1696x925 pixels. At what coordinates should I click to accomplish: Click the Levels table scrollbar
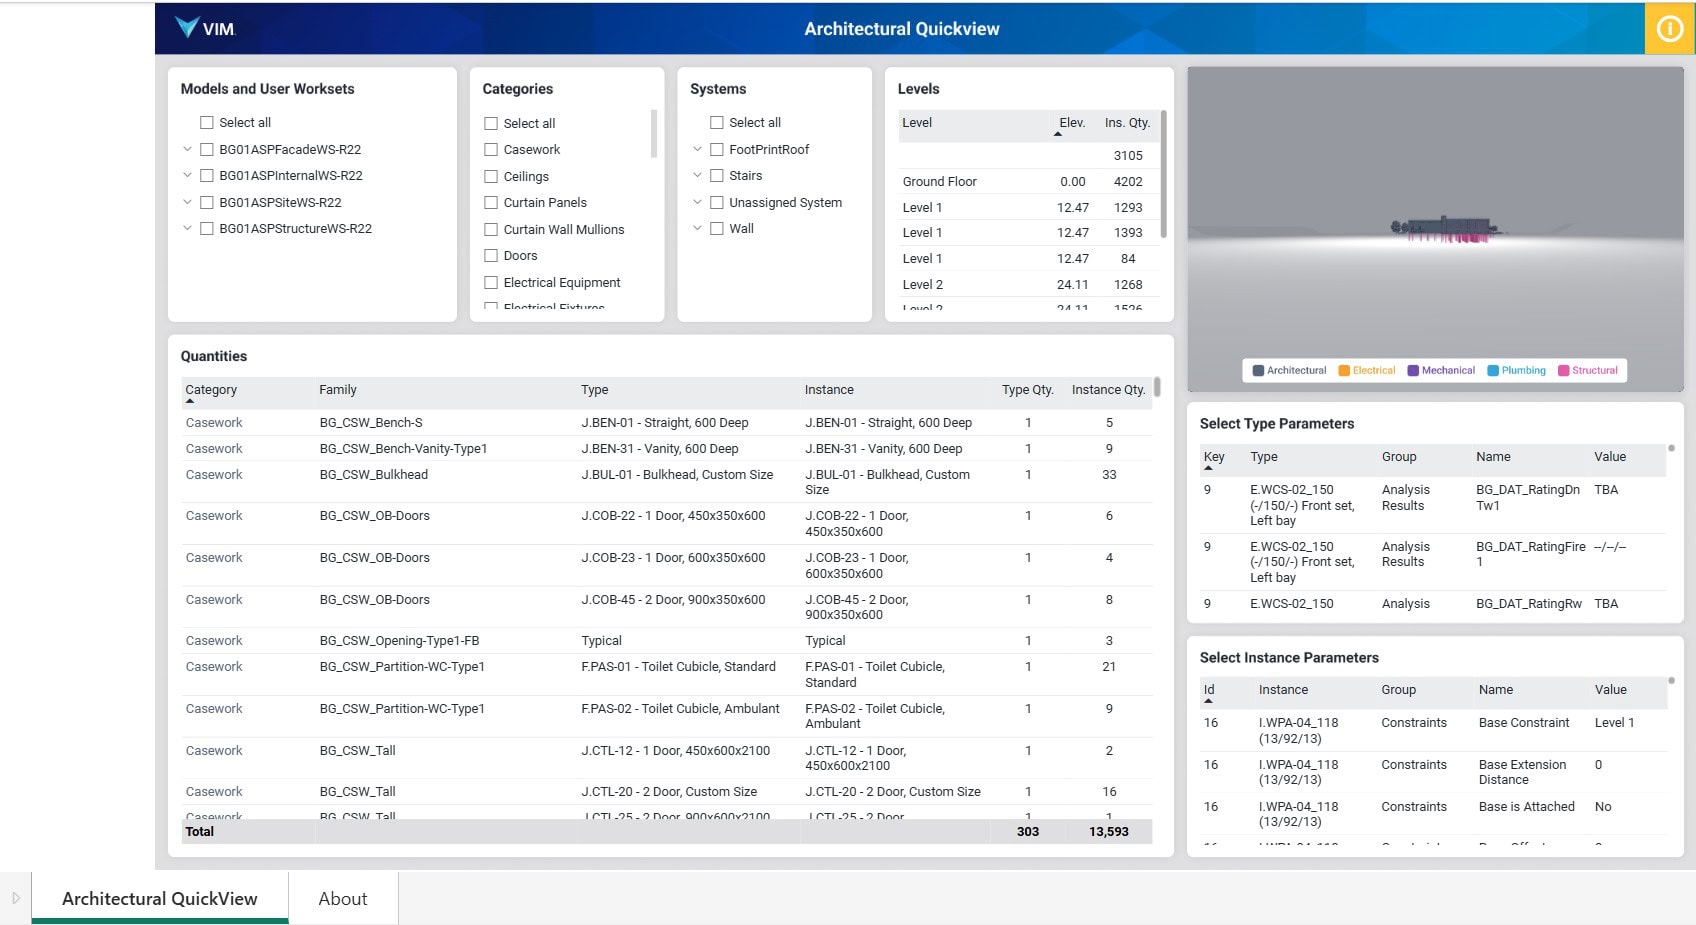point(1163,173)
